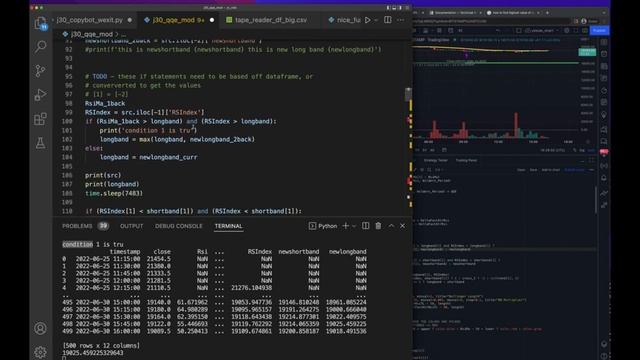Switch to the 'How to find highest value' browser tab
Viewport: 640px width, 360px height.
point(513,13)
